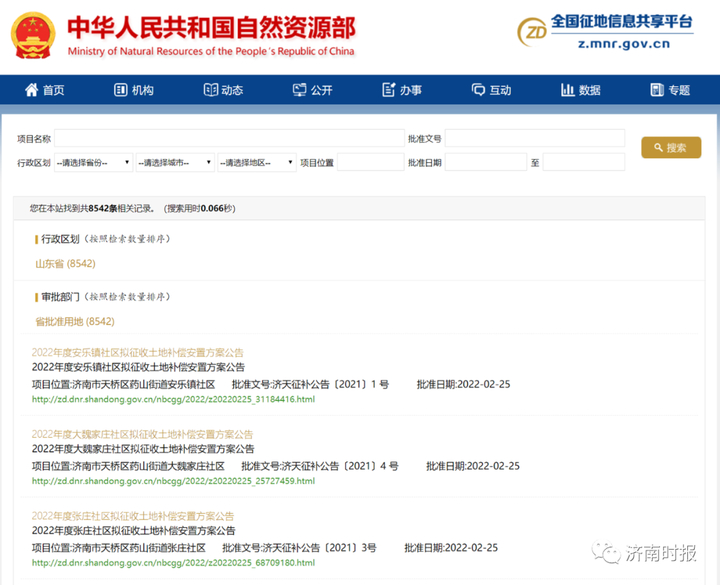Filter results by 山东省 (8542)
The image size is (720, 585).
tap(65, 264)
